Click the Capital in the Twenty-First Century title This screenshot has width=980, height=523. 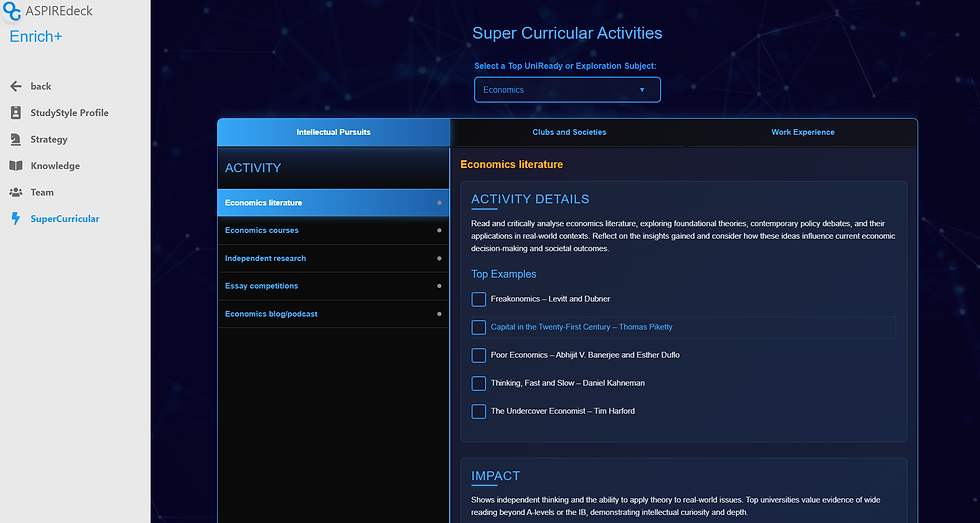pos(582,327)
